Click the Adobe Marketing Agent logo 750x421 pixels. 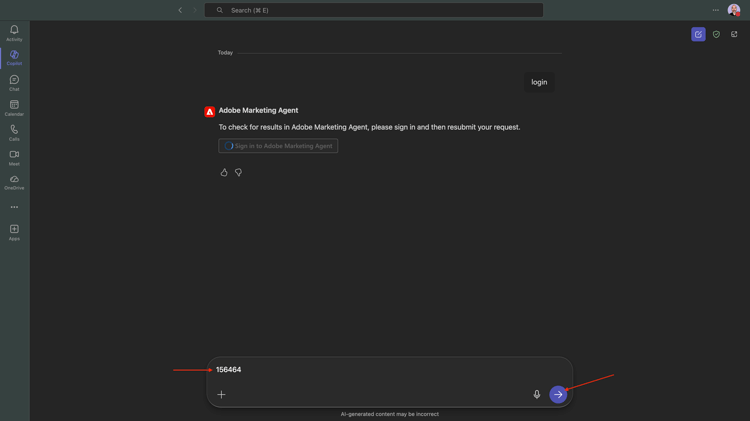[210, 111]
